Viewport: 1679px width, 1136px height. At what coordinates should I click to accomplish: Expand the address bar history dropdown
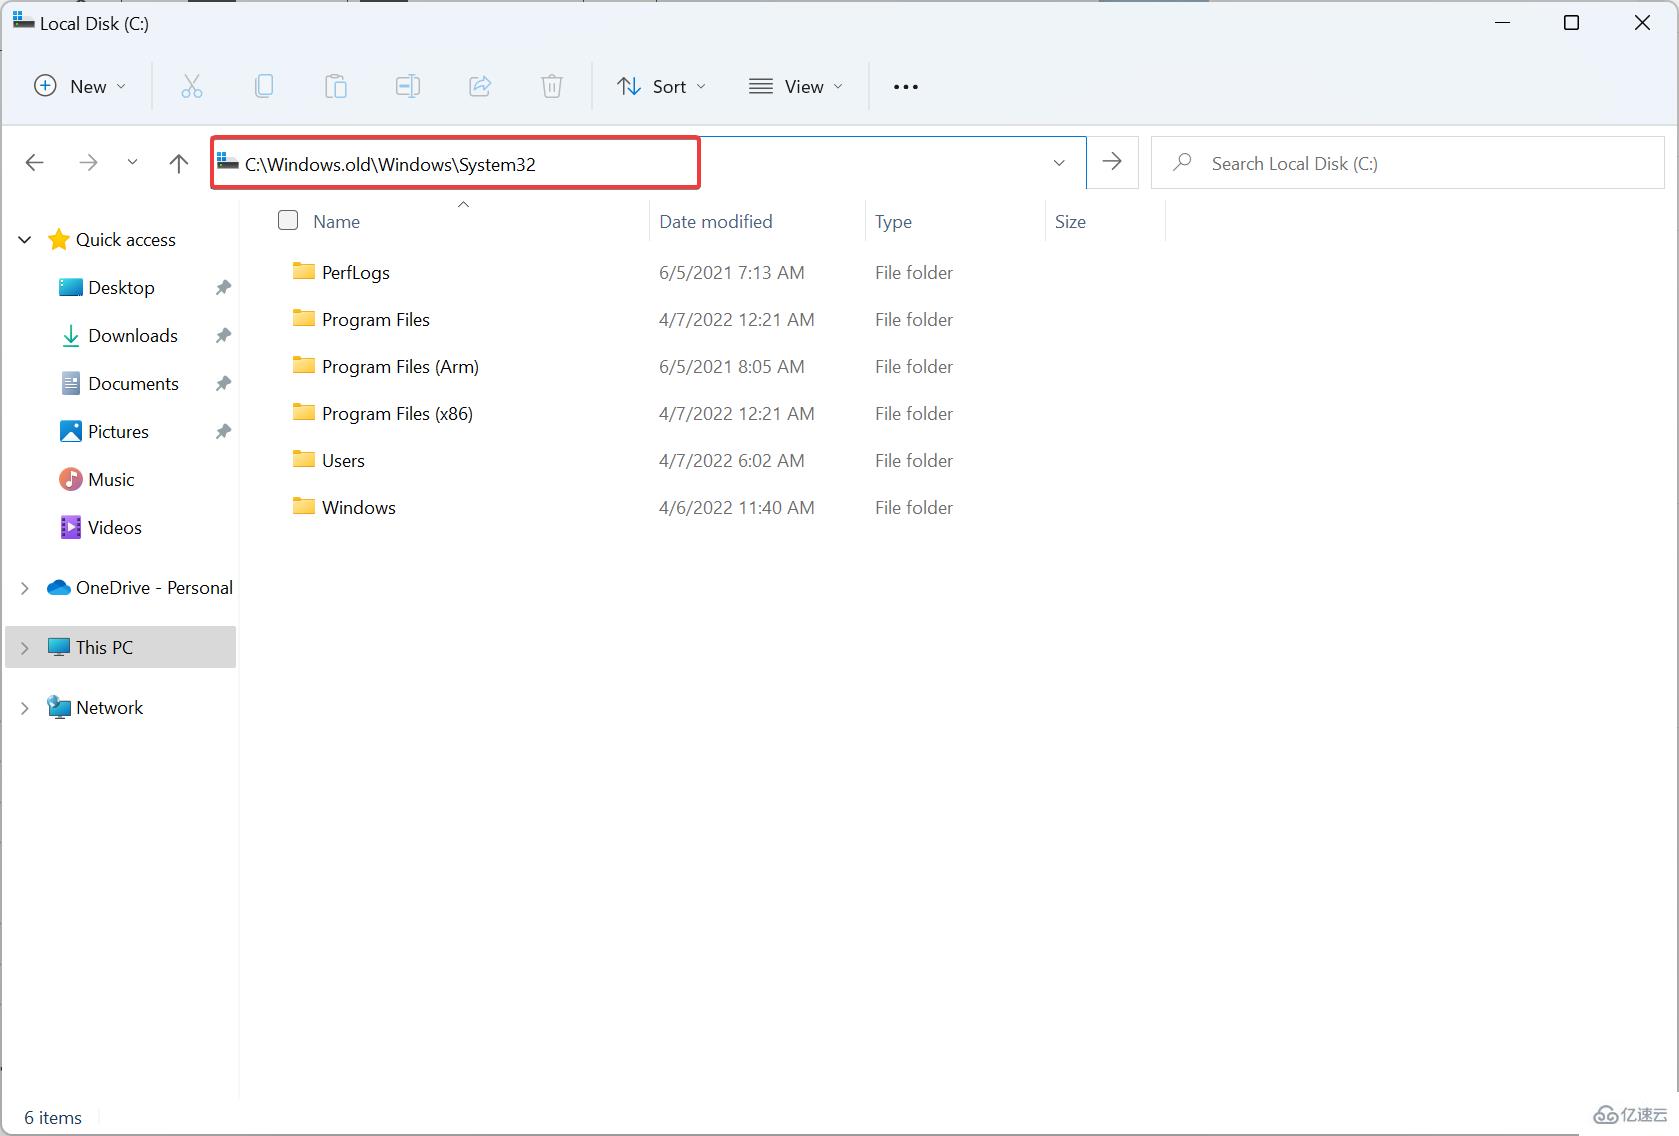1059,163
